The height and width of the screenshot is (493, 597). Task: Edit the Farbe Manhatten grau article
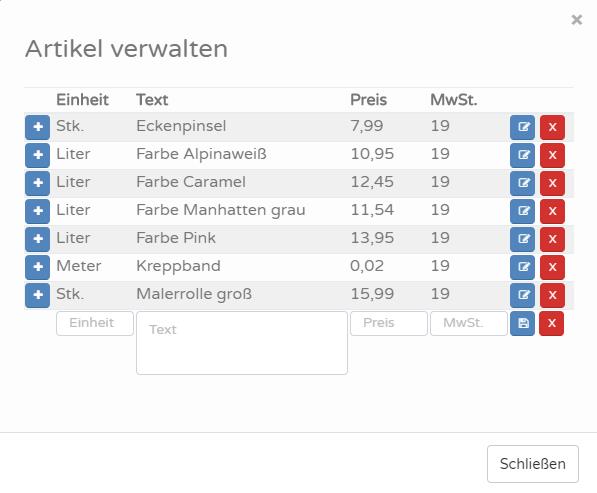pos(522,211)
